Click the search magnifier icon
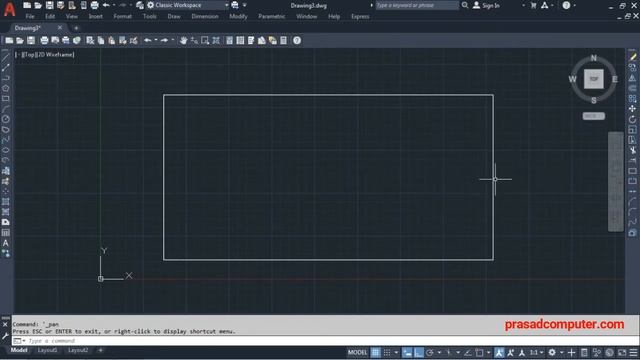Viewport: 640px width, 360px height. [x=465, y=5]
